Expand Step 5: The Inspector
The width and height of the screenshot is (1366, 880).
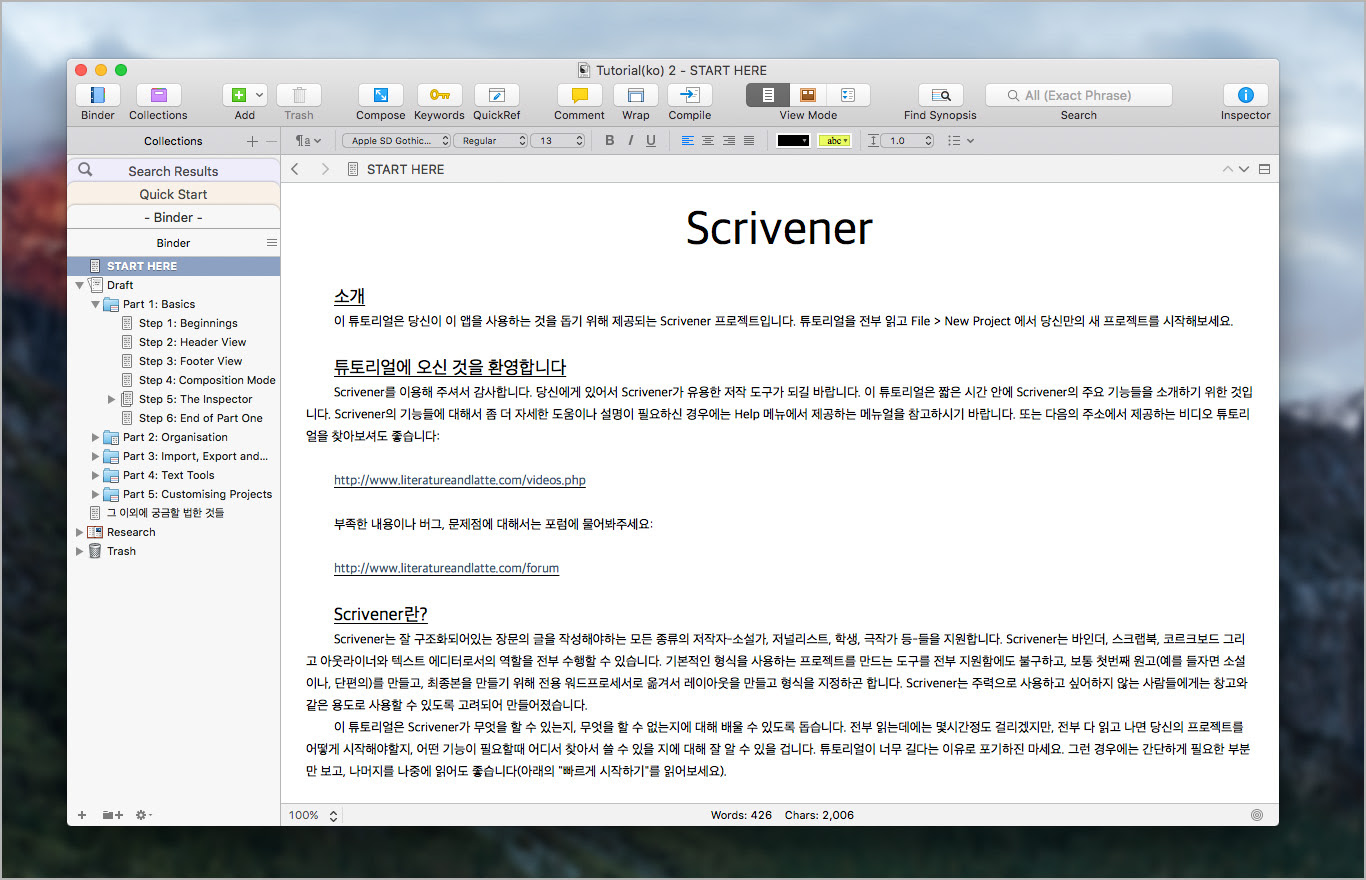point(112,399)
